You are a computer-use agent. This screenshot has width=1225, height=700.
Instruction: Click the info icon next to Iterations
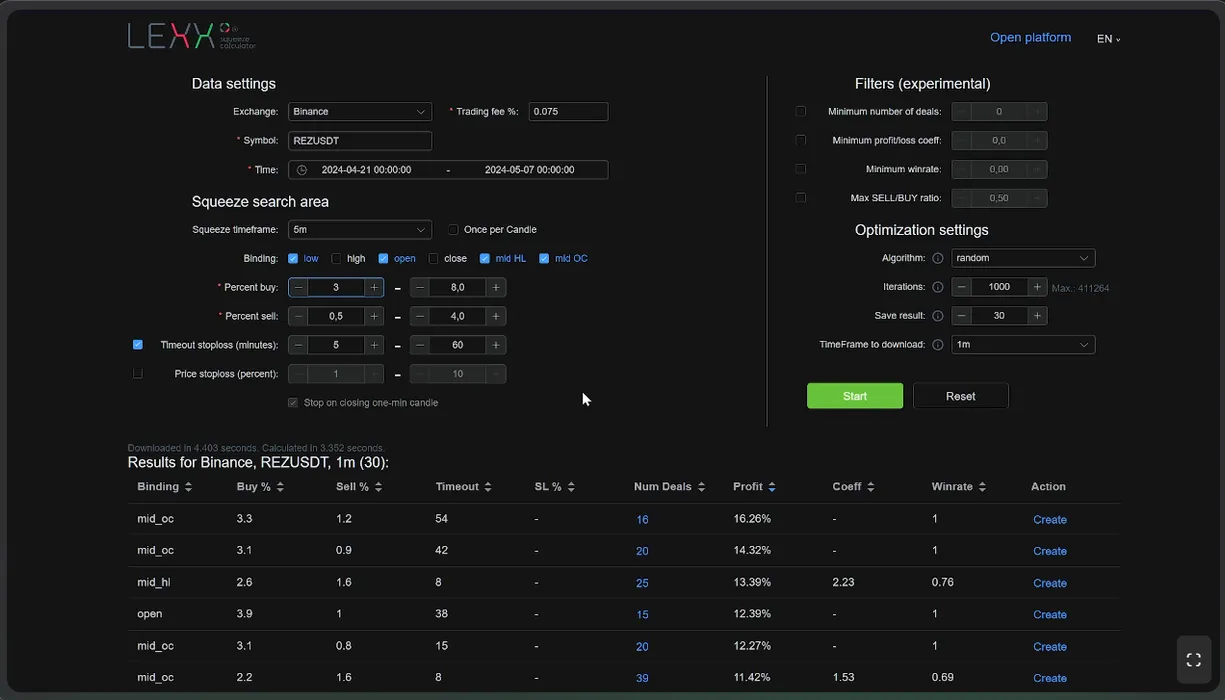coord(938,287)
